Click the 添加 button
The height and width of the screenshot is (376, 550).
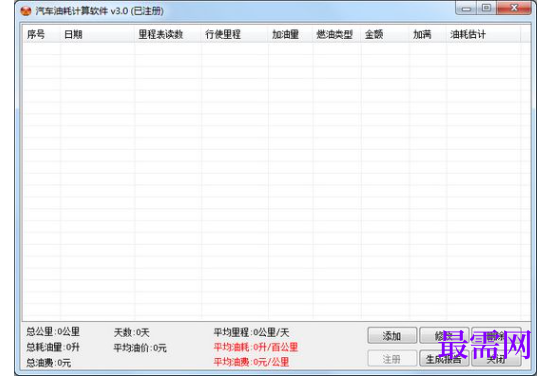coord(392,336)
